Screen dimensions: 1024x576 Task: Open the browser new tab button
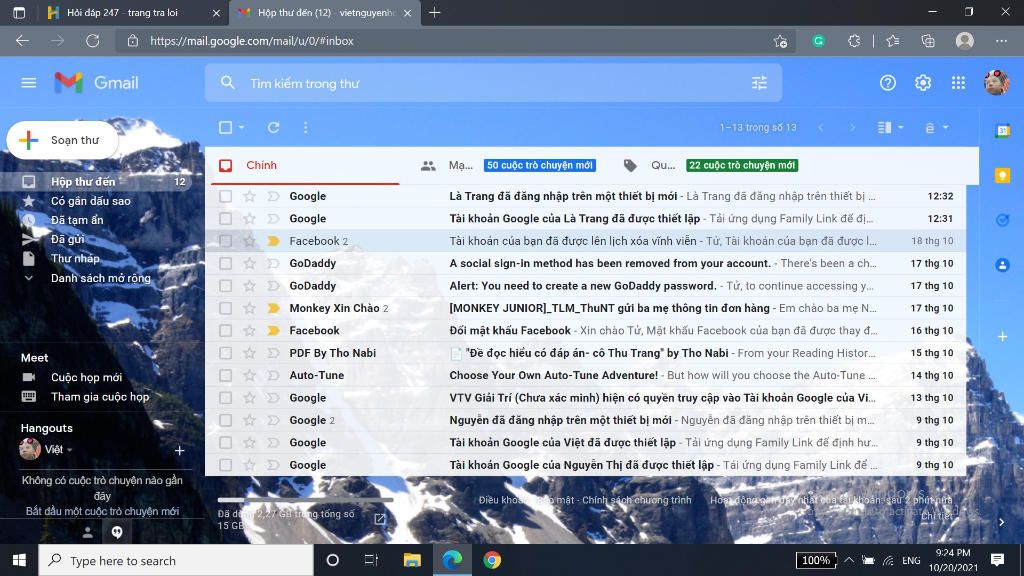pos(434,12)
